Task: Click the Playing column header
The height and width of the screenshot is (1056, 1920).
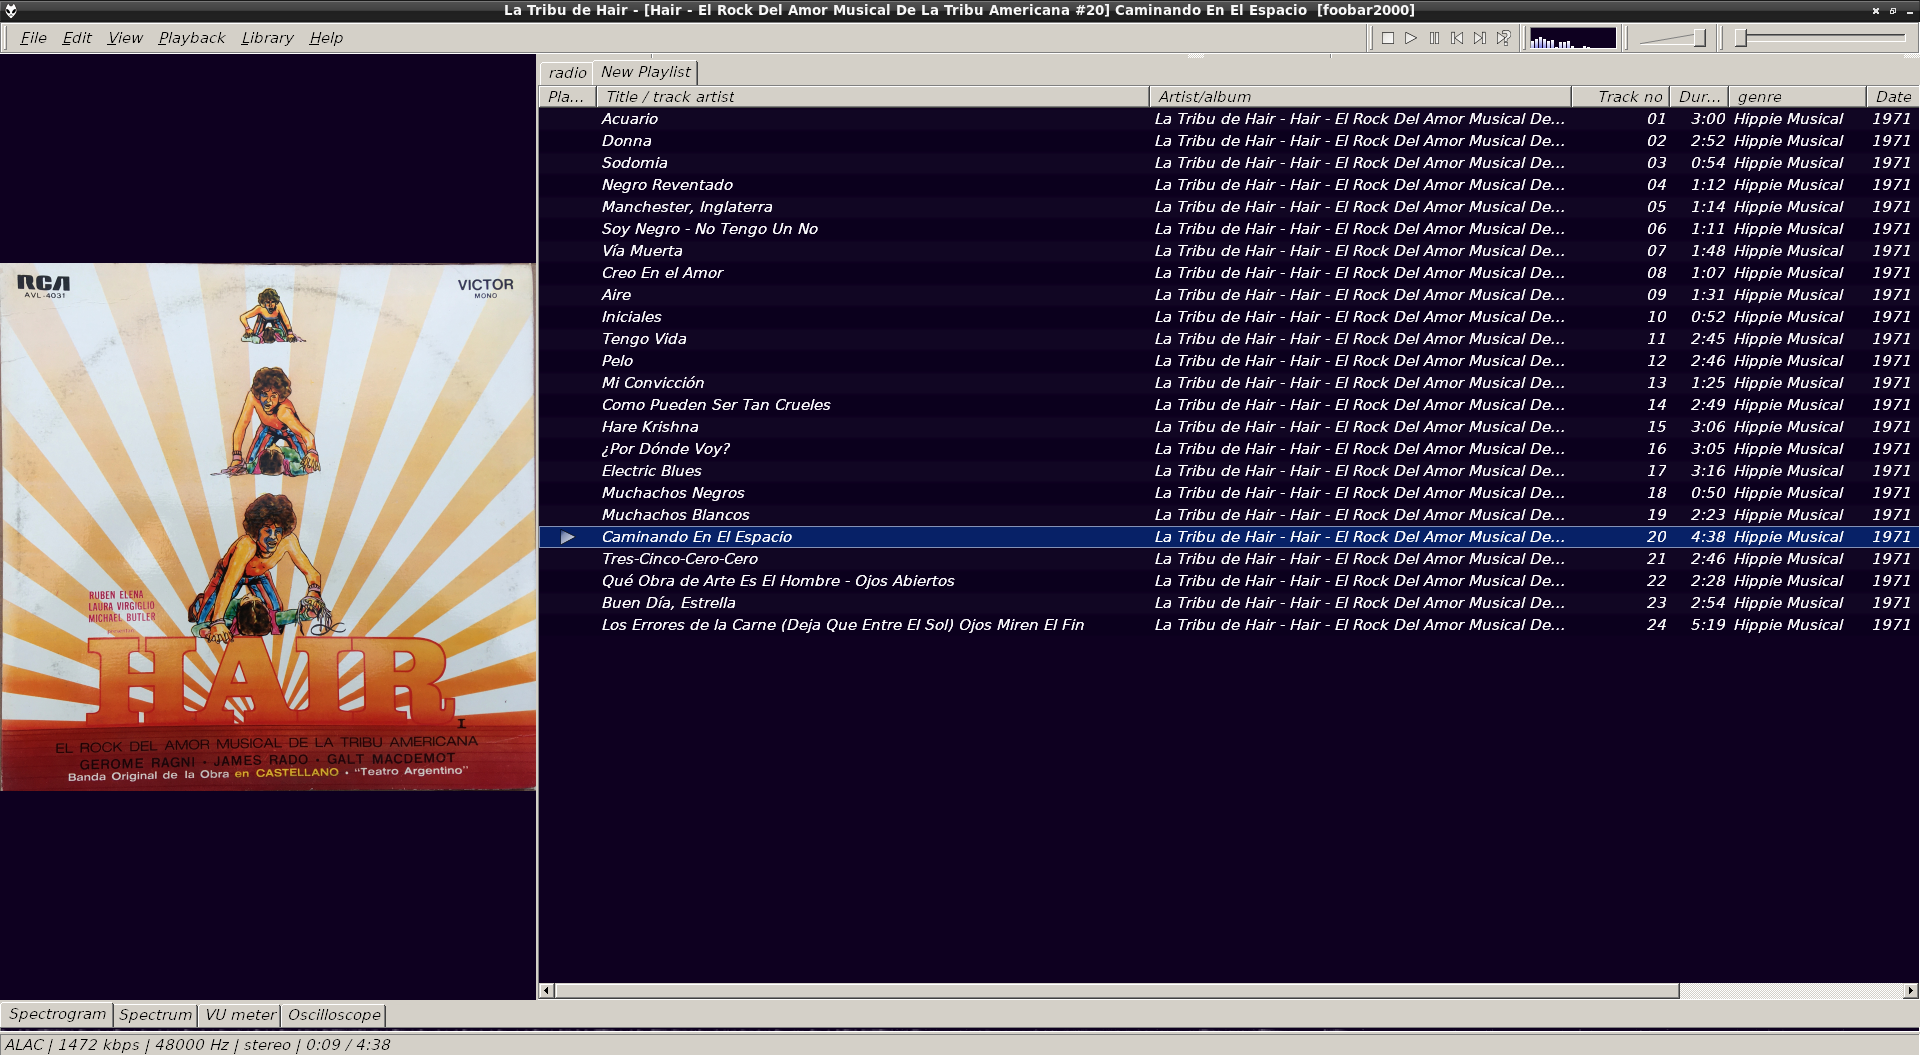Action: pyautogui.click(x=567, y=97)
